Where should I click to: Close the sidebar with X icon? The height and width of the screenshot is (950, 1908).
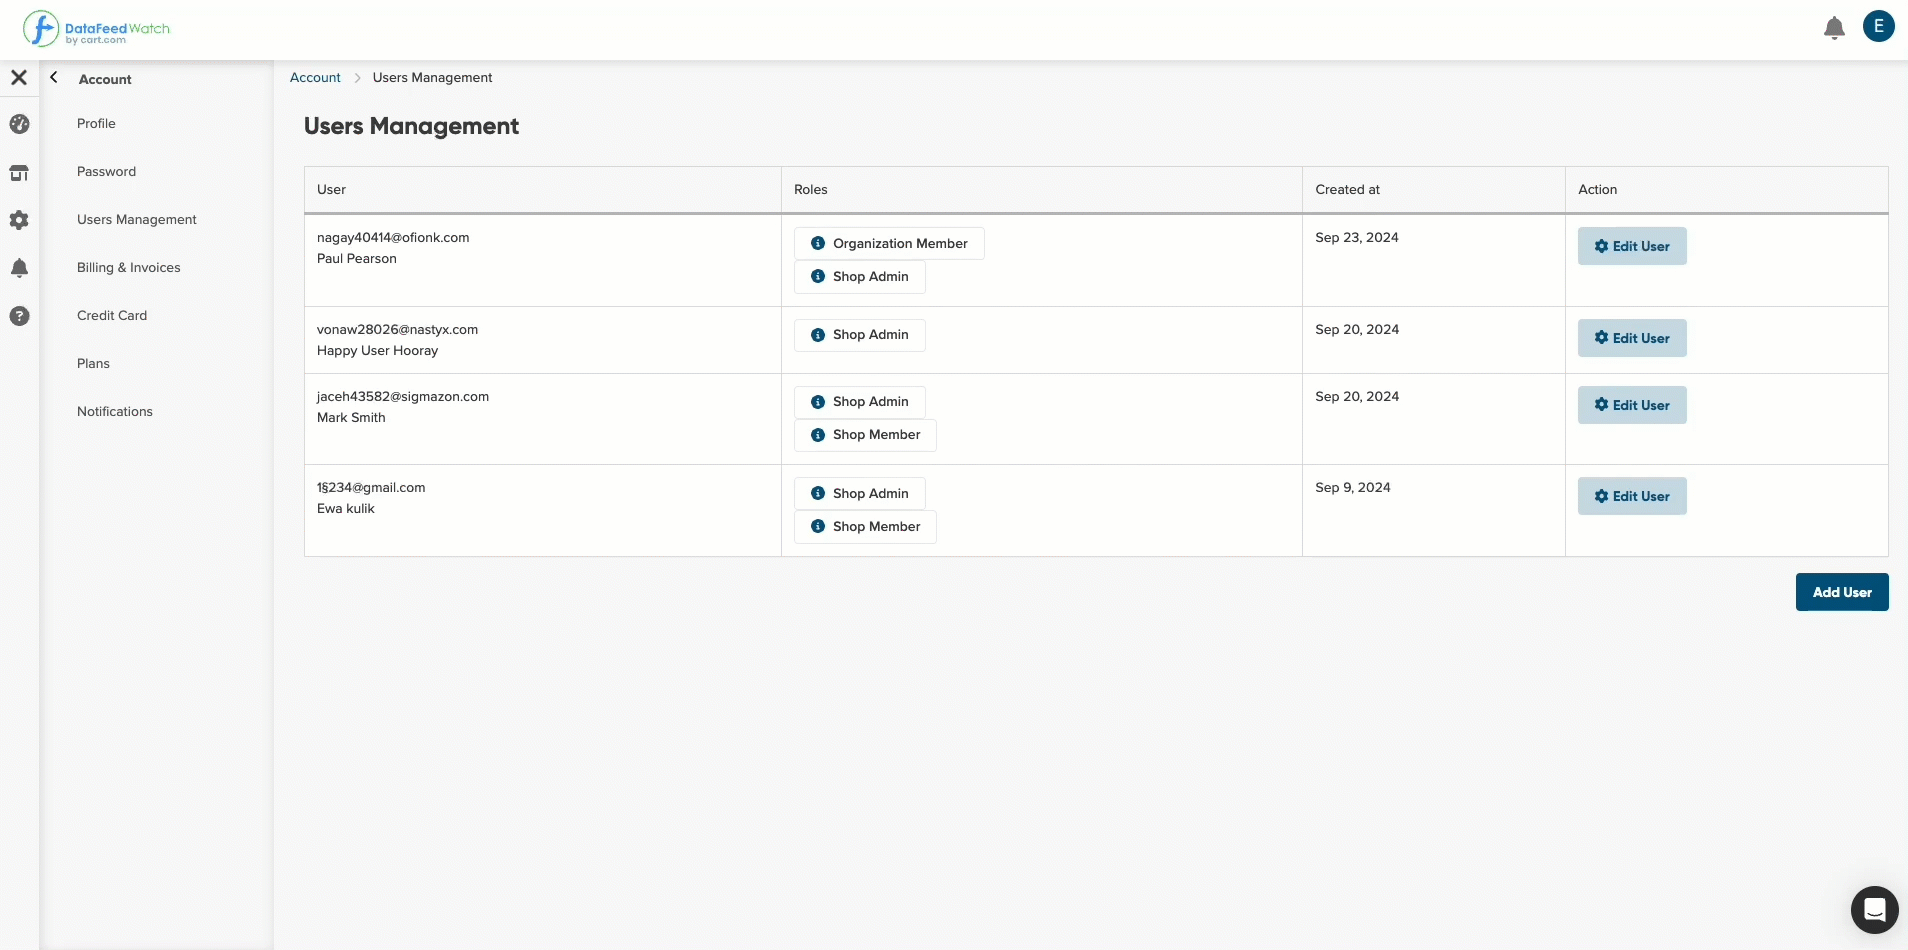click(19, 77)
